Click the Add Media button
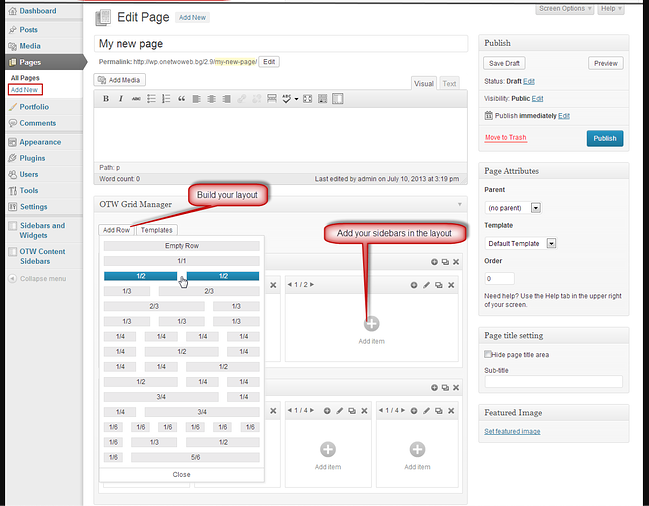 120,80
